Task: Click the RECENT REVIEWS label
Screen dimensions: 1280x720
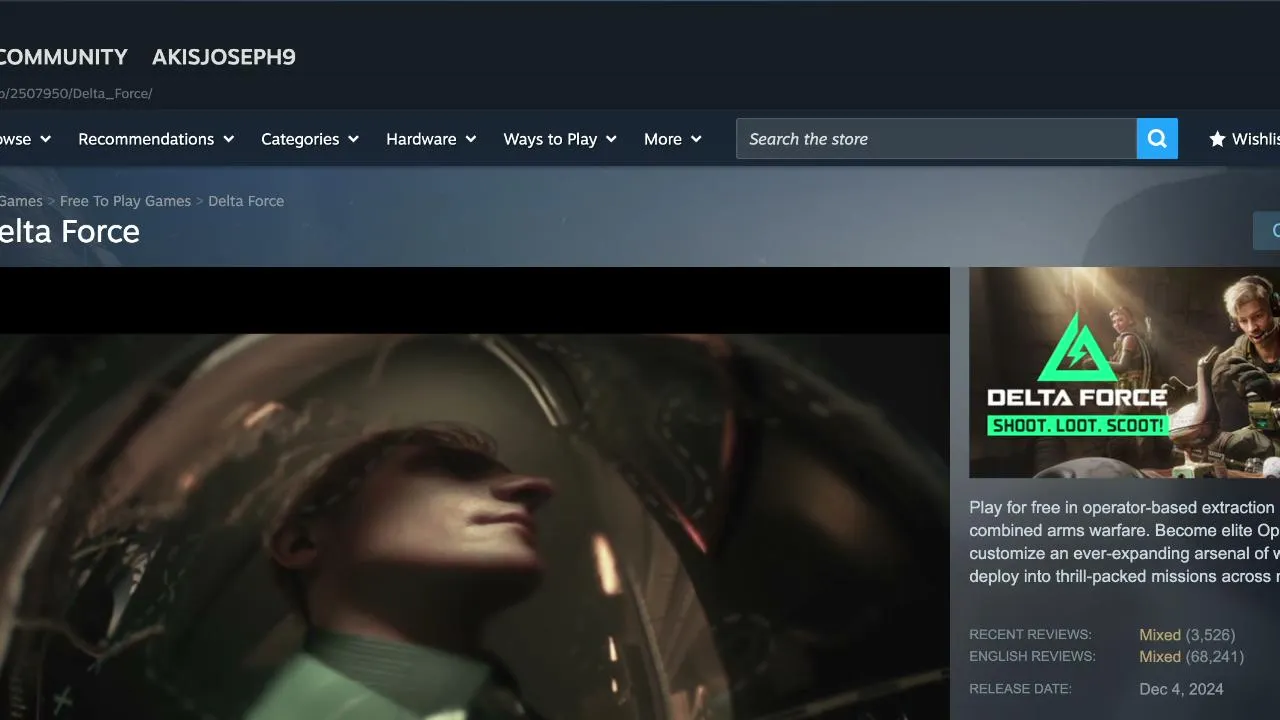Action: pyautogui.click(x=1030, y=635)
